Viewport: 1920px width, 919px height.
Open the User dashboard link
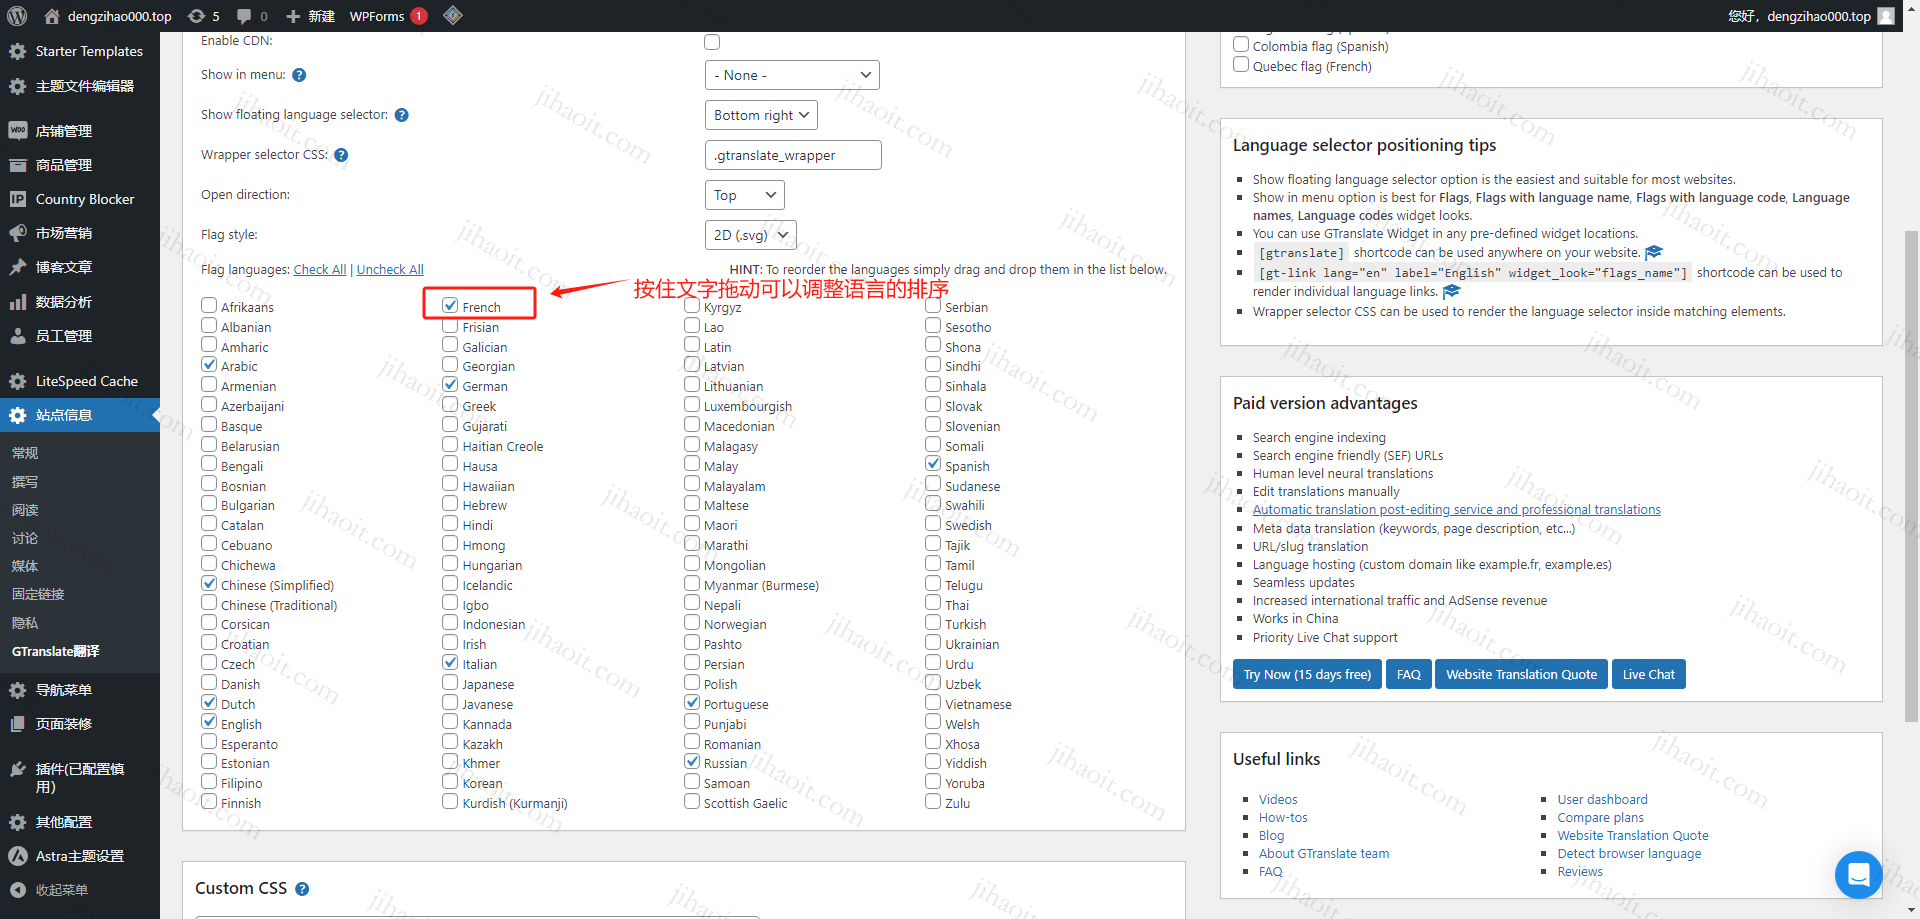click(x=1602, y=800)
